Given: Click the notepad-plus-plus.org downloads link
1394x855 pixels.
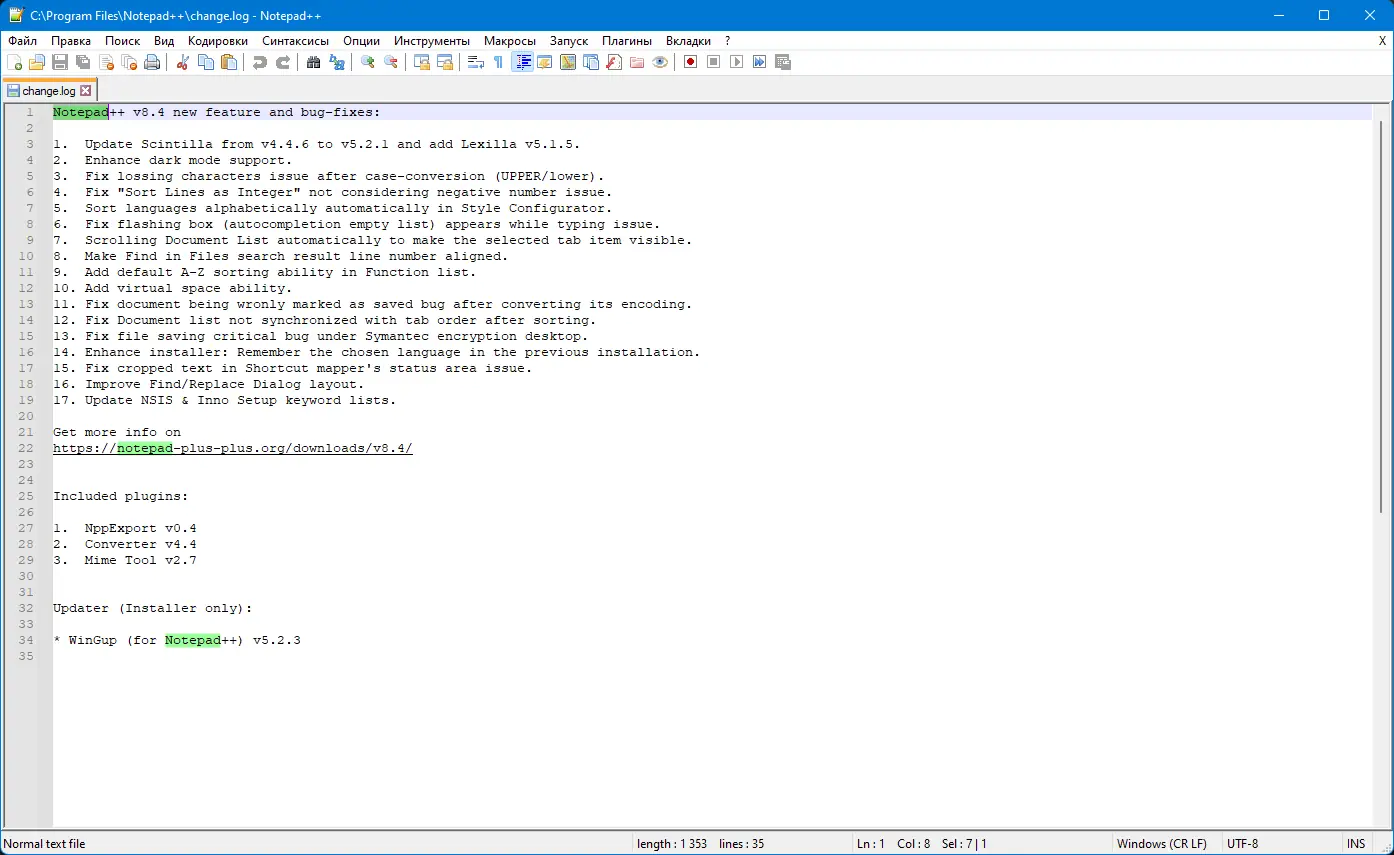Looking at the screenshot, I should coord(233,448).
